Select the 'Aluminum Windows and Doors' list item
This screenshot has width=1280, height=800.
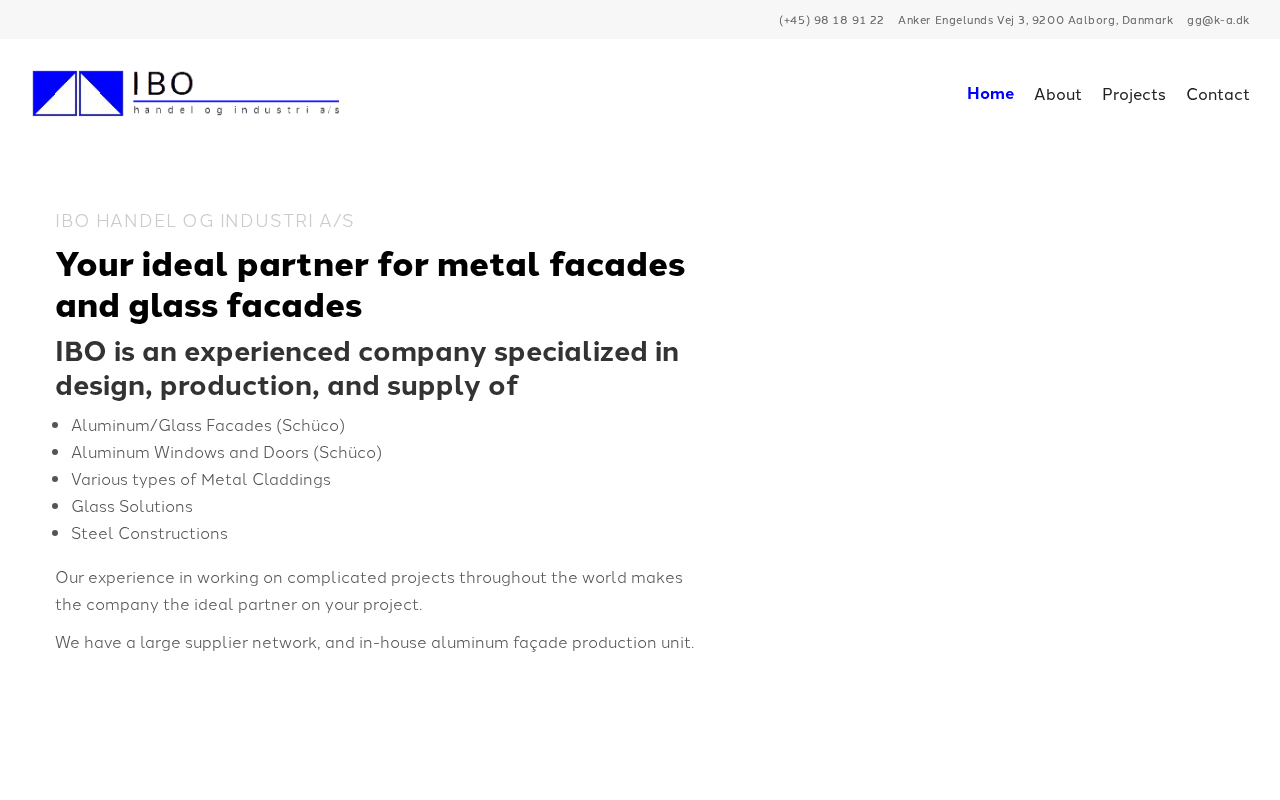pos(226,452)
